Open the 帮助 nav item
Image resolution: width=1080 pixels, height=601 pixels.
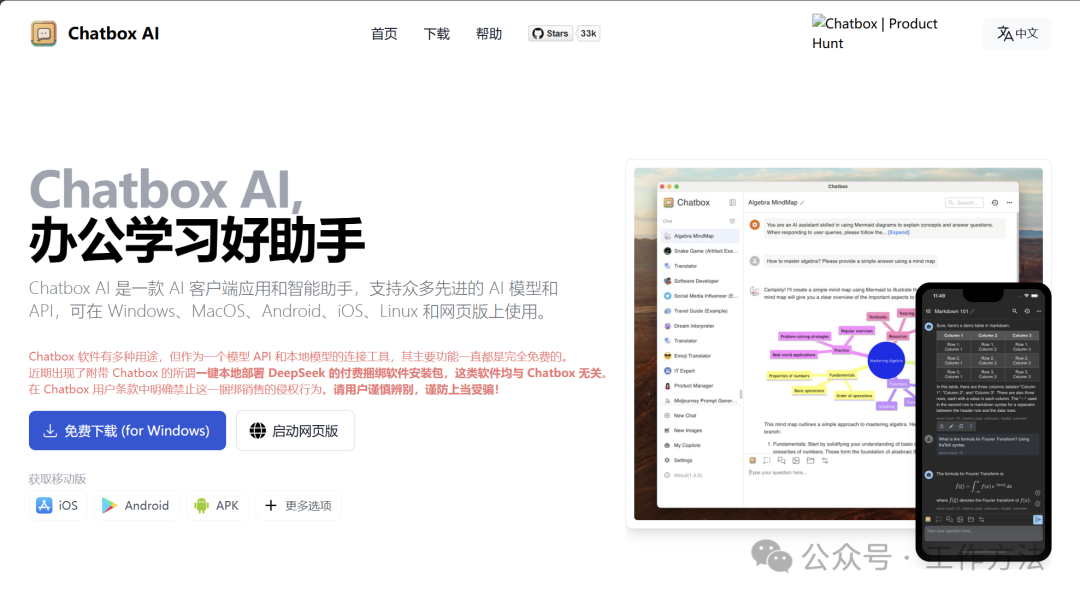(489, 34)
